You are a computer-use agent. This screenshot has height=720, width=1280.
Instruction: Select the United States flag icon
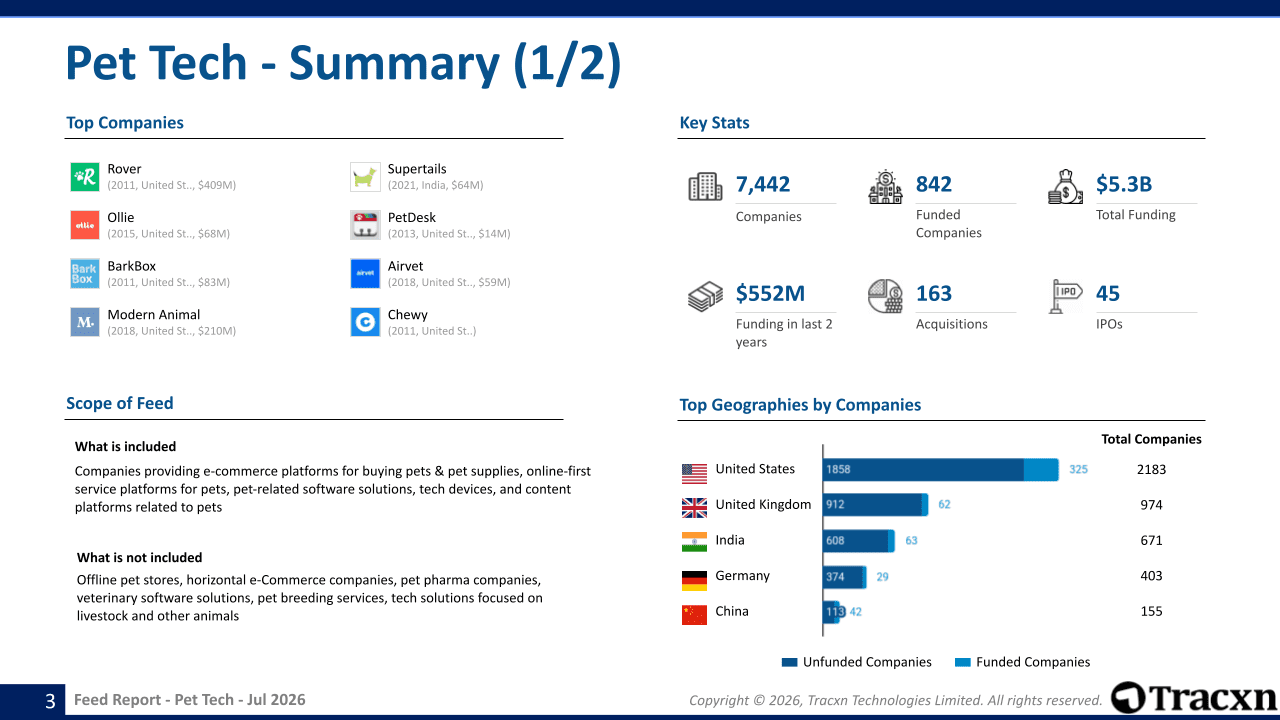click(694, 472)
